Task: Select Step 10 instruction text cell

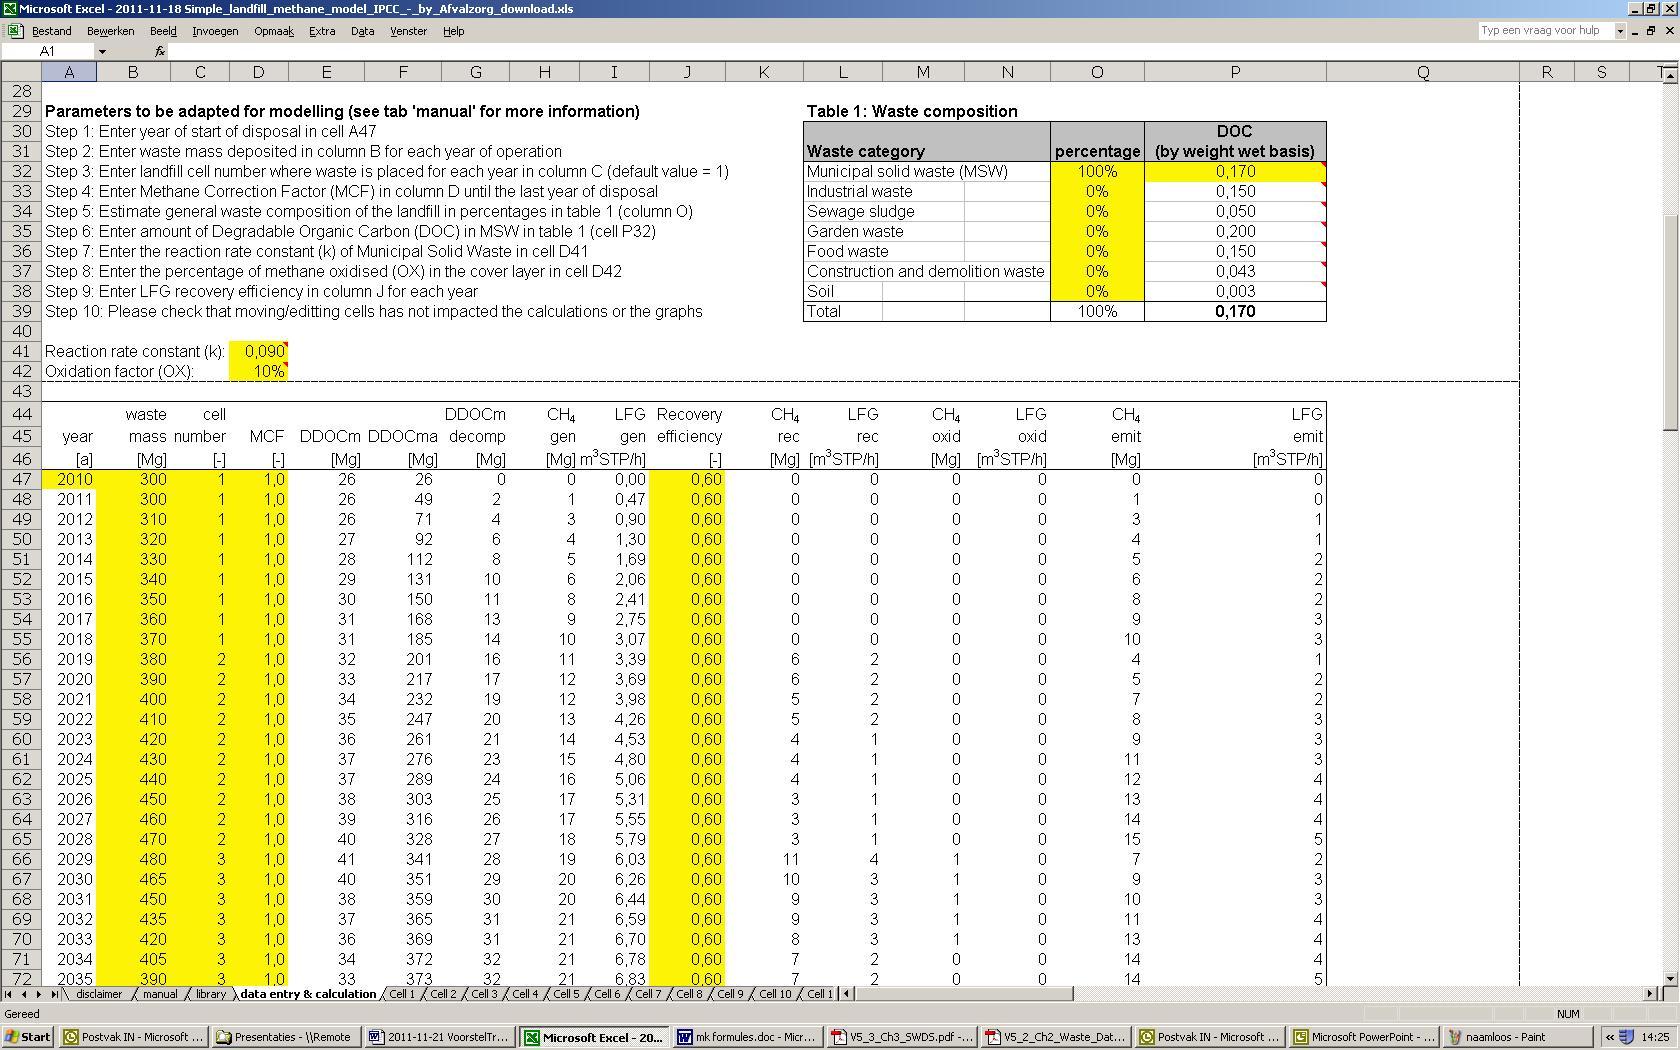Action: coord(374,312)
